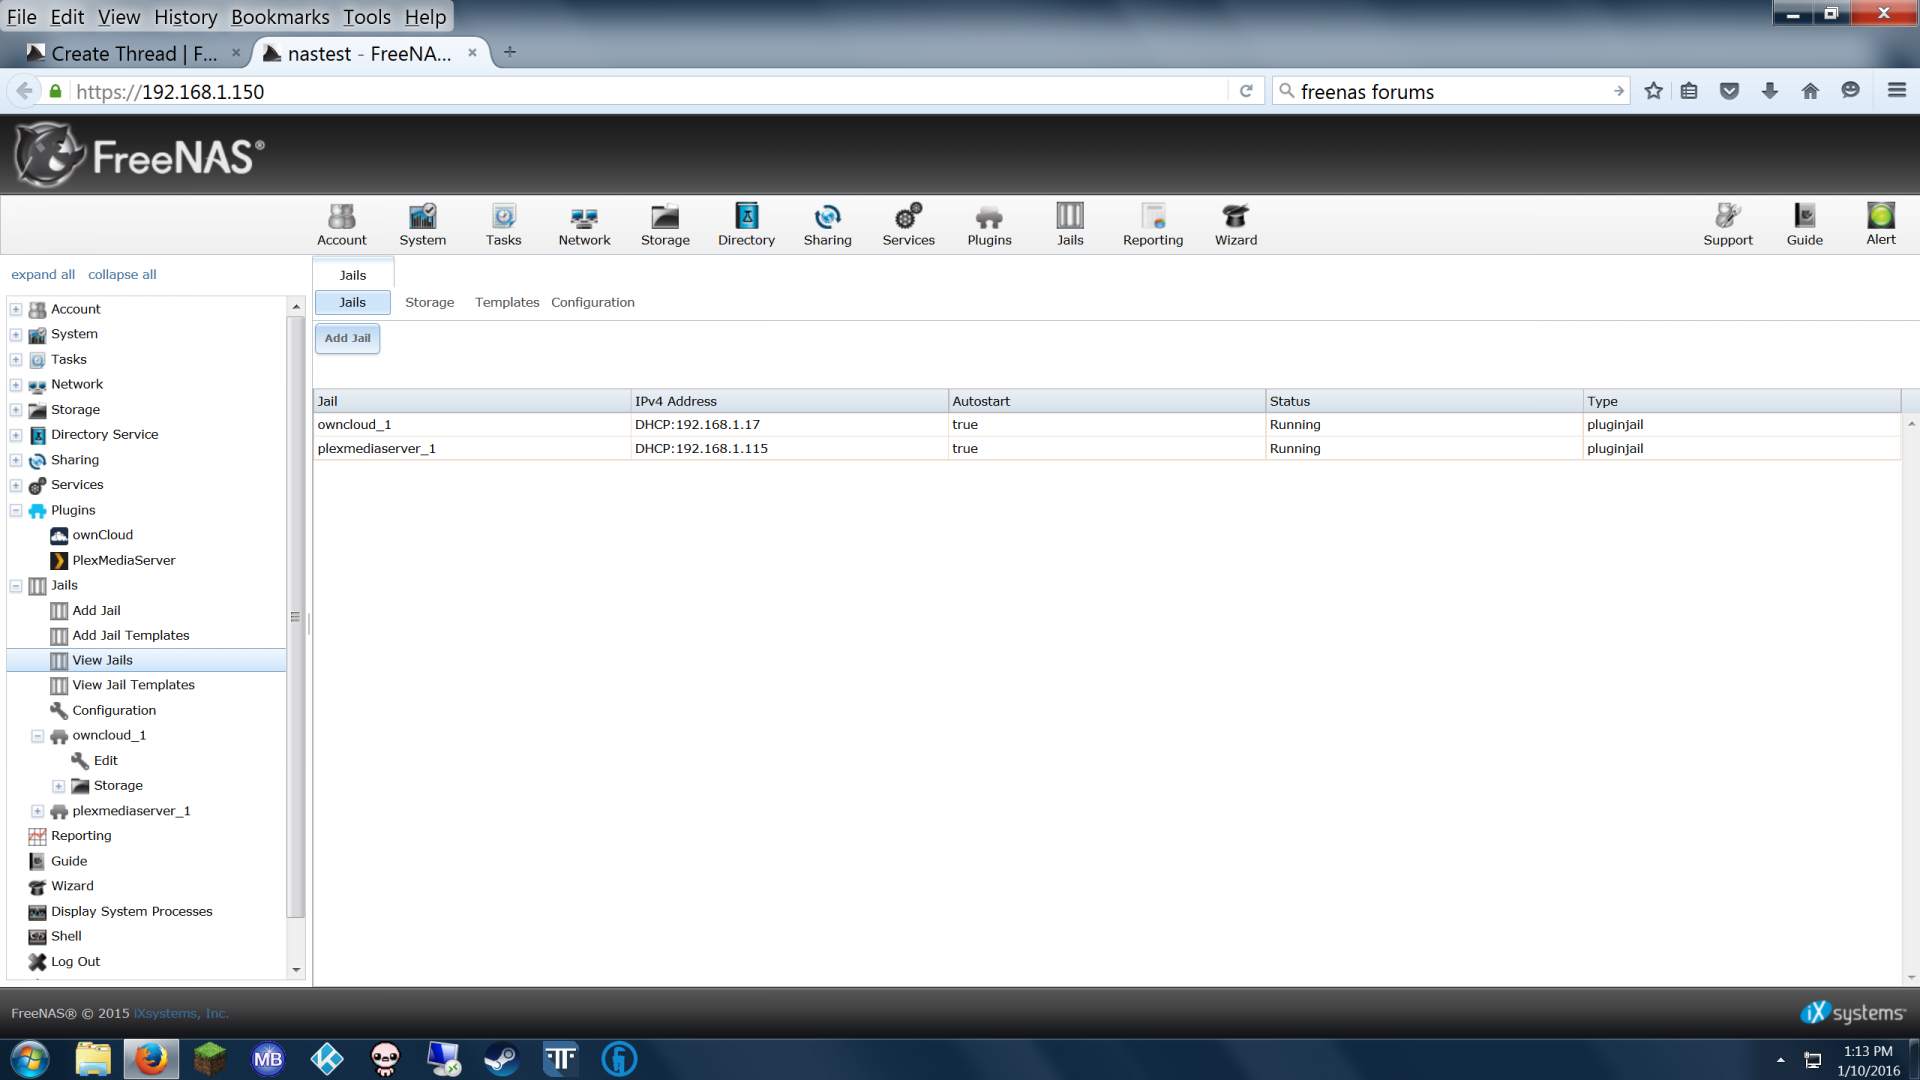Open the Bookmarks menu
The height and width of the screenshot is (1080, 1920).
(280, 17)
